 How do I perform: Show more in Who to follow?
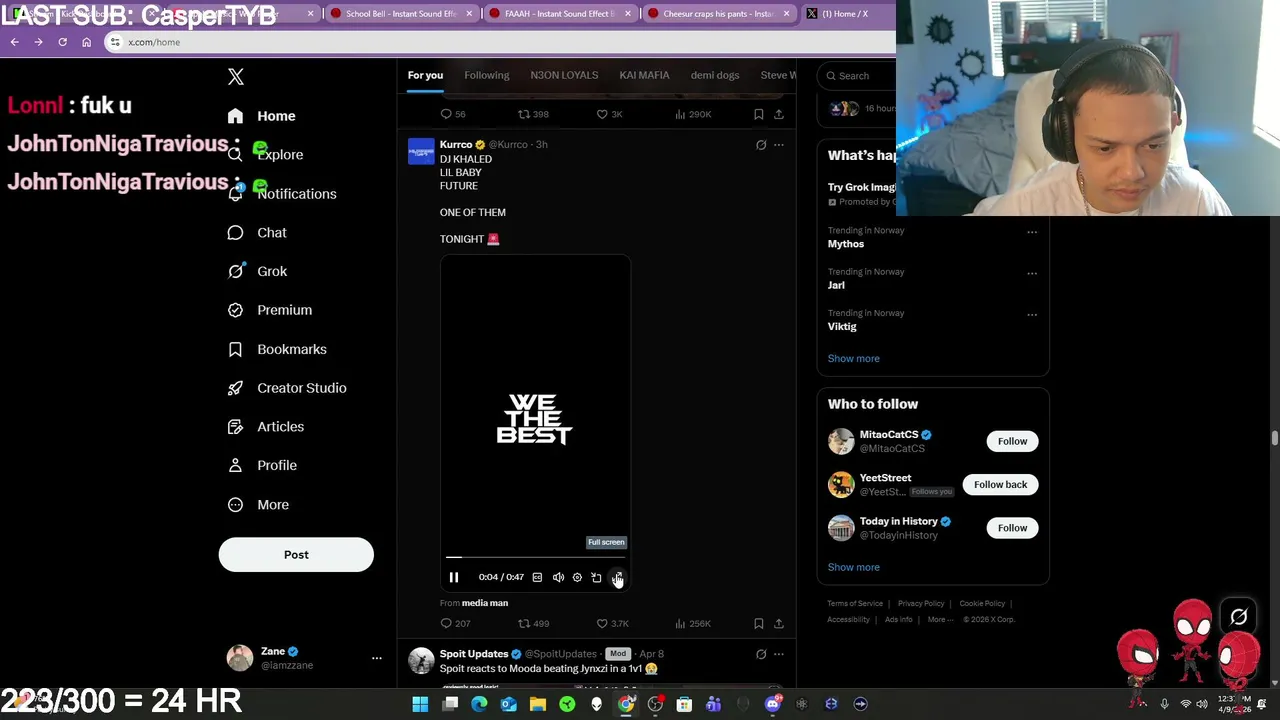(x=853, y=567)
